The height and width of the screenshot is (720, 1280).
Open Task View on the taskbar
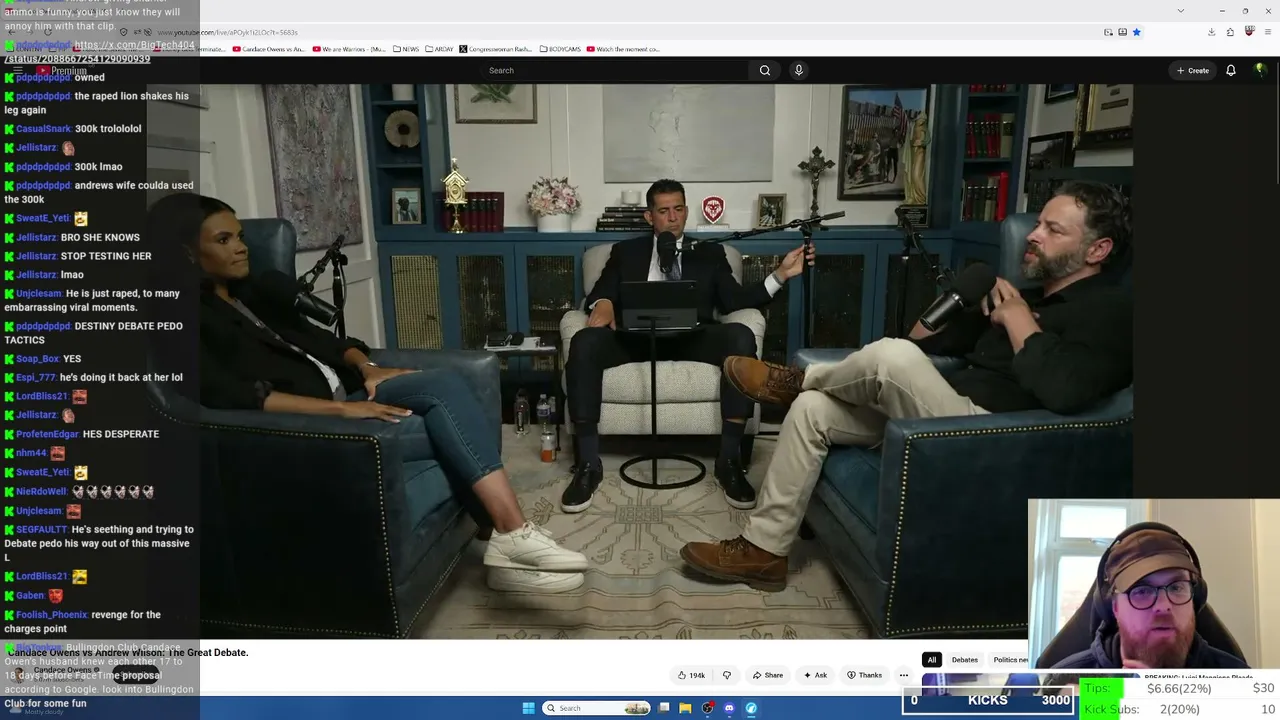[664, 708]
